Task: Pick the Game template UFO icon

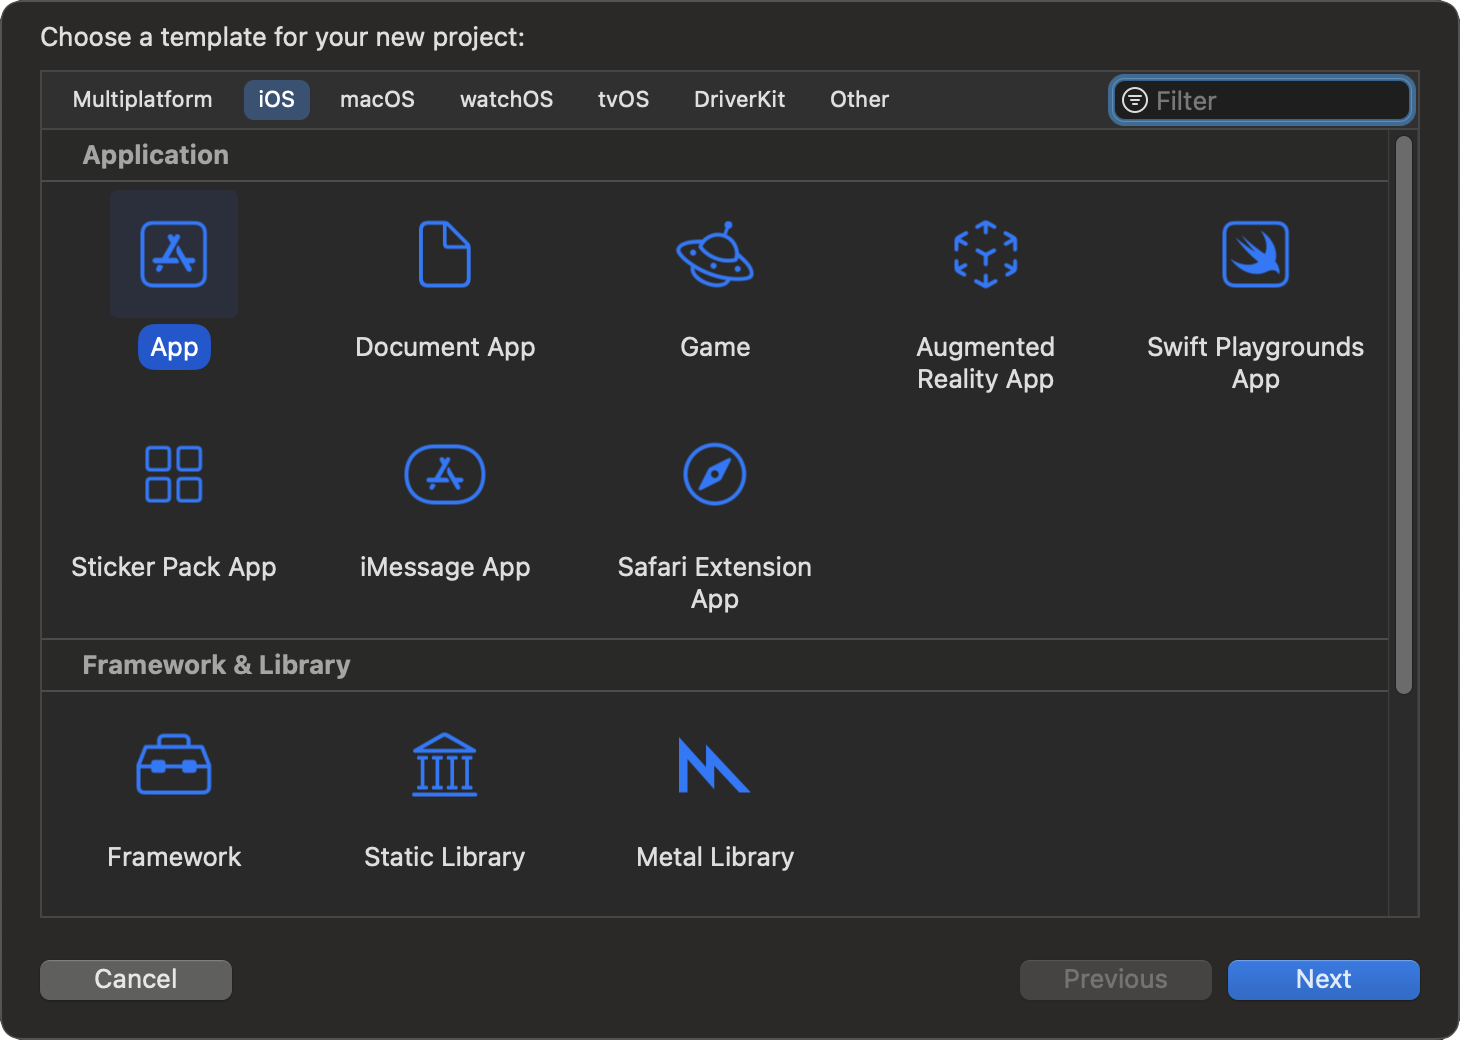Action: [715, 254]
